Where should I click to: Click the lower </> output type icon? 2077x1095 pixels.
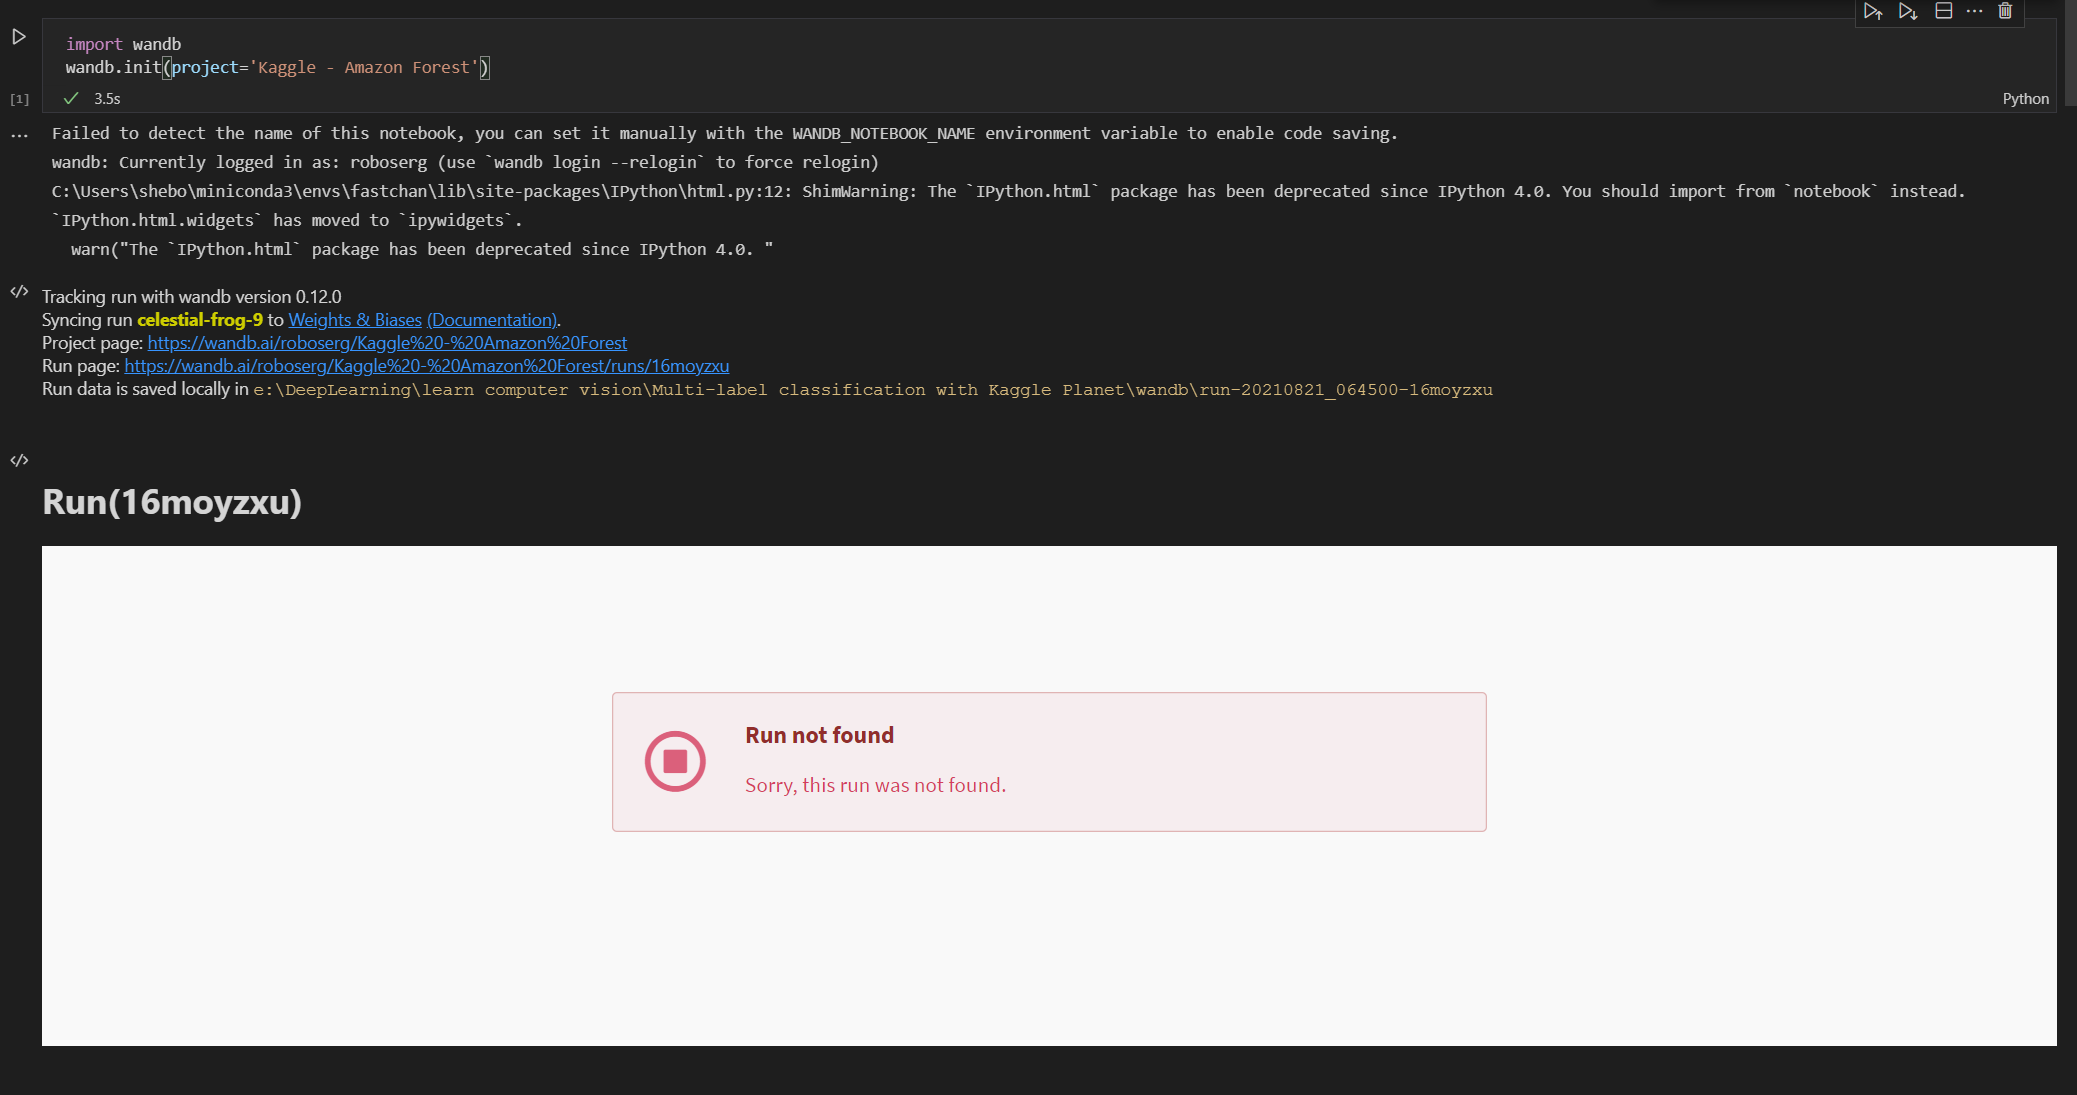(x=18, y=461)
